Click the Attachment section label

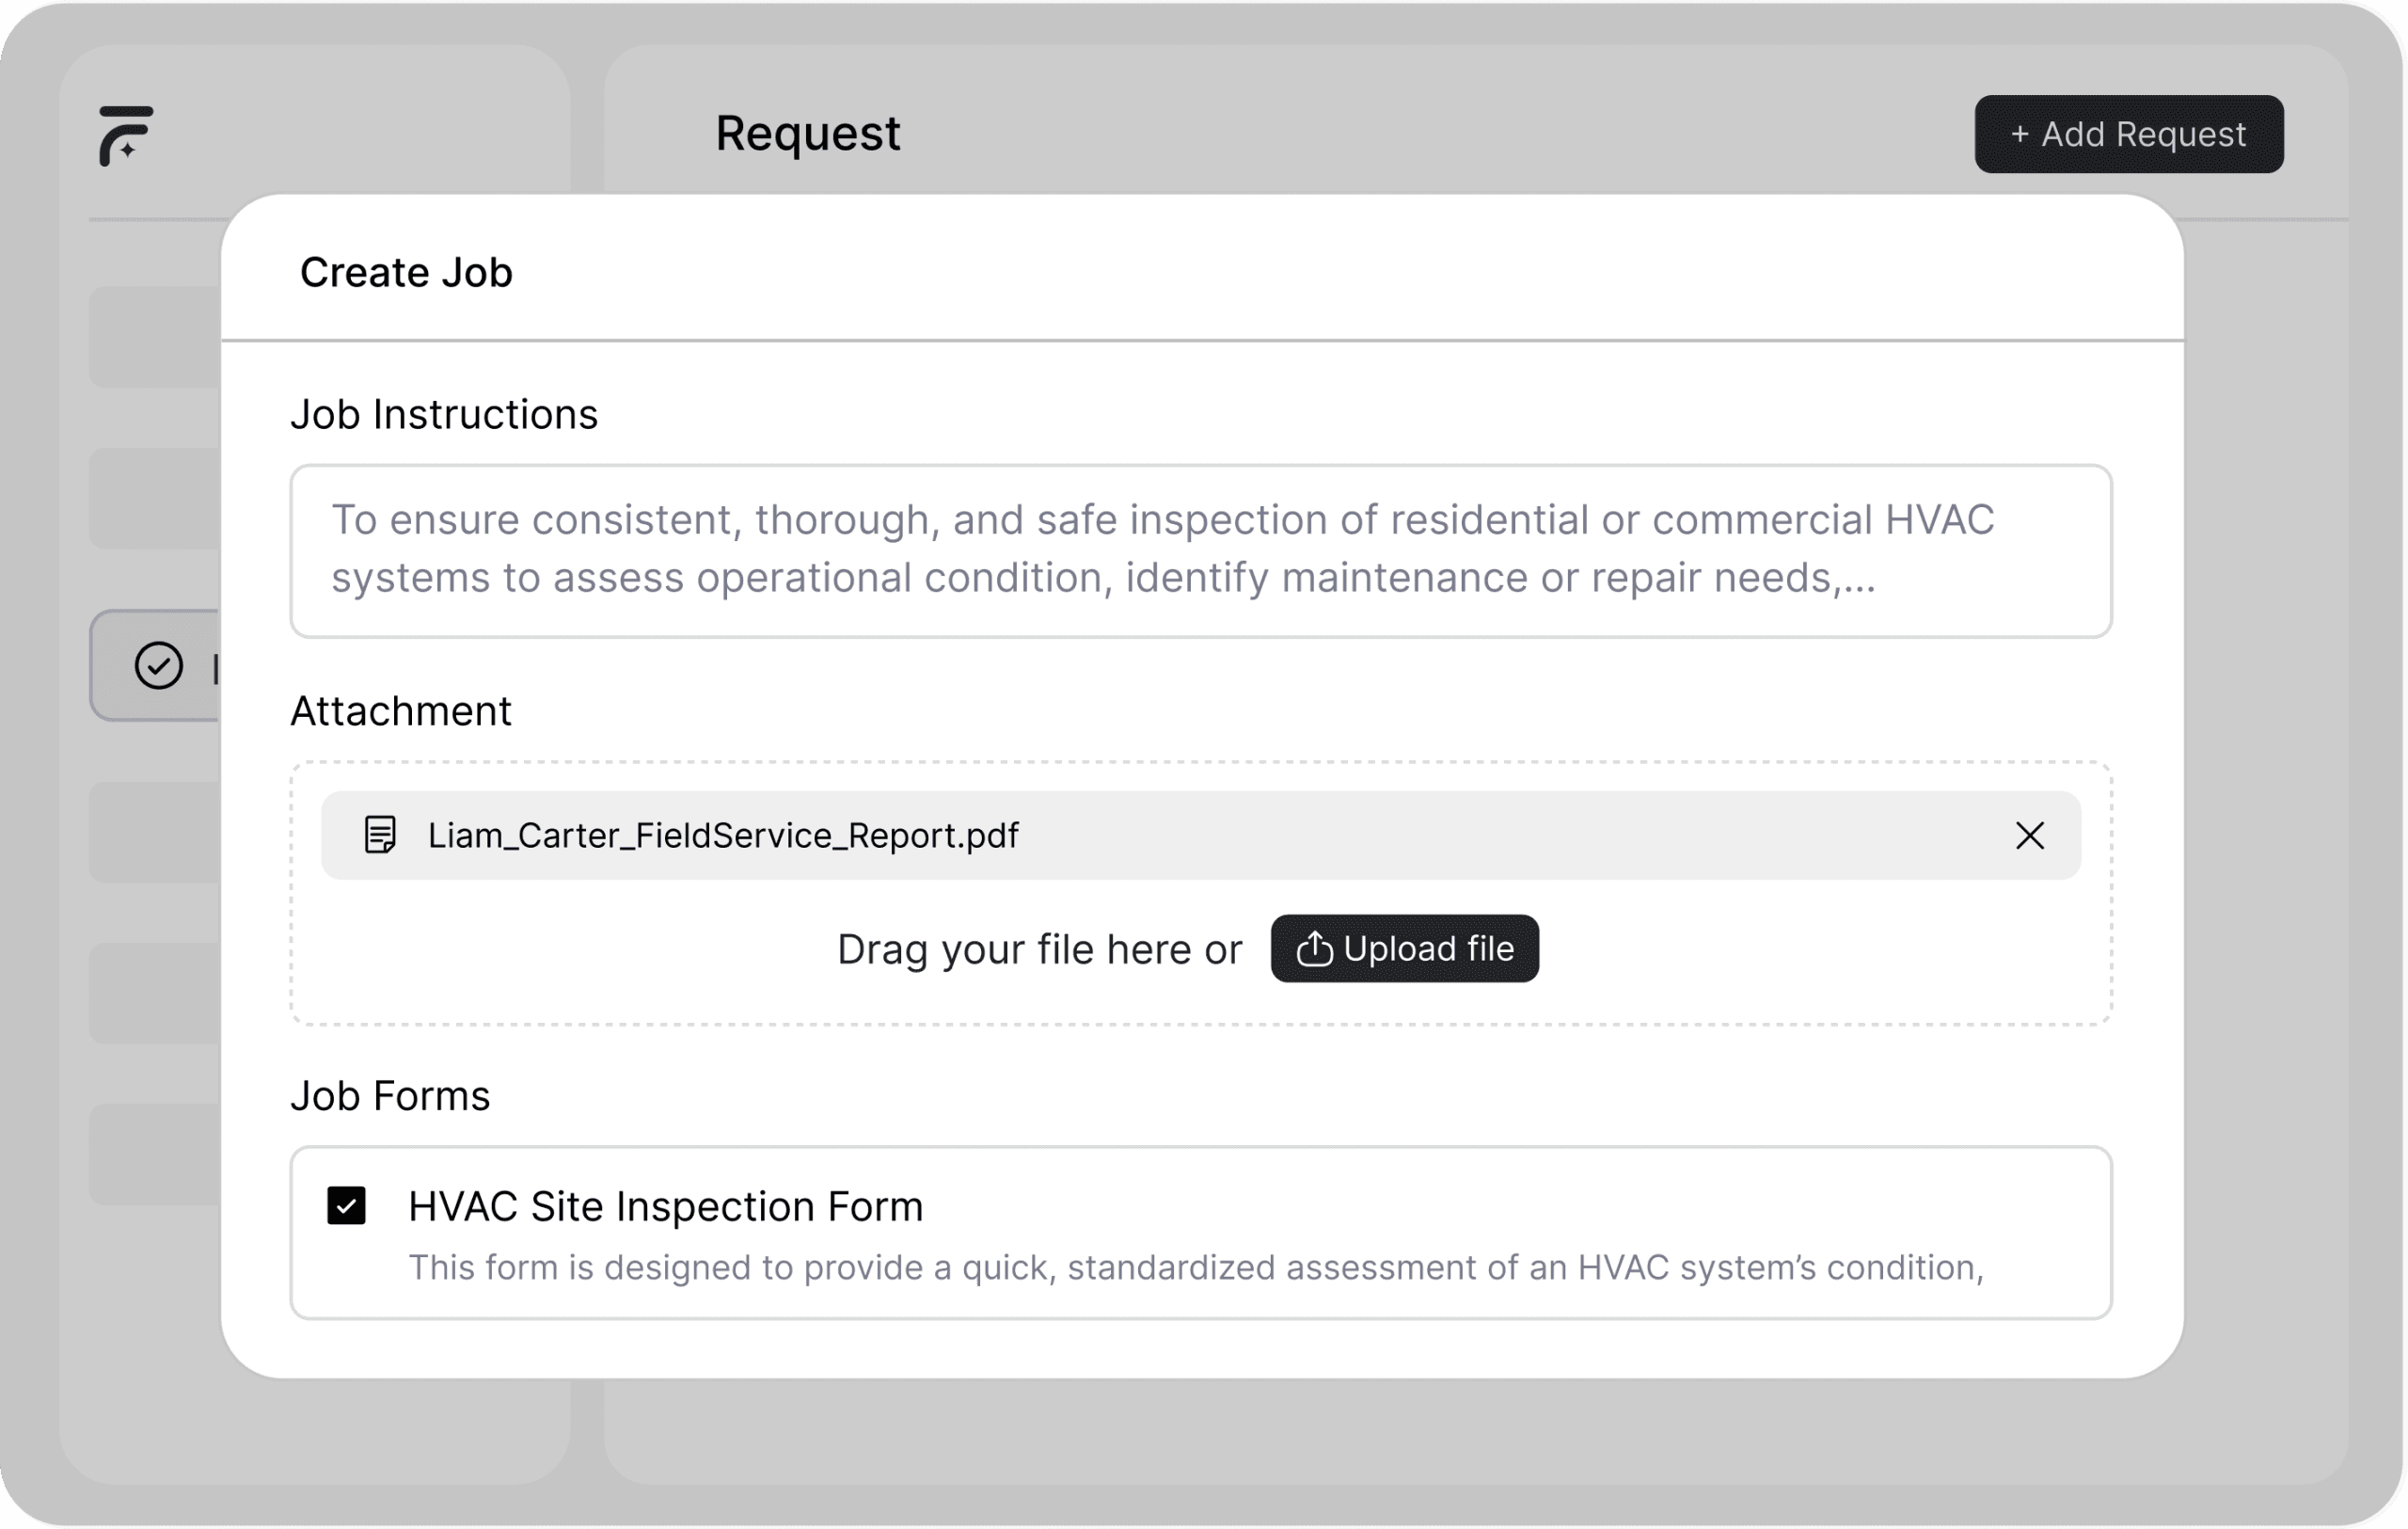(401, 711)
